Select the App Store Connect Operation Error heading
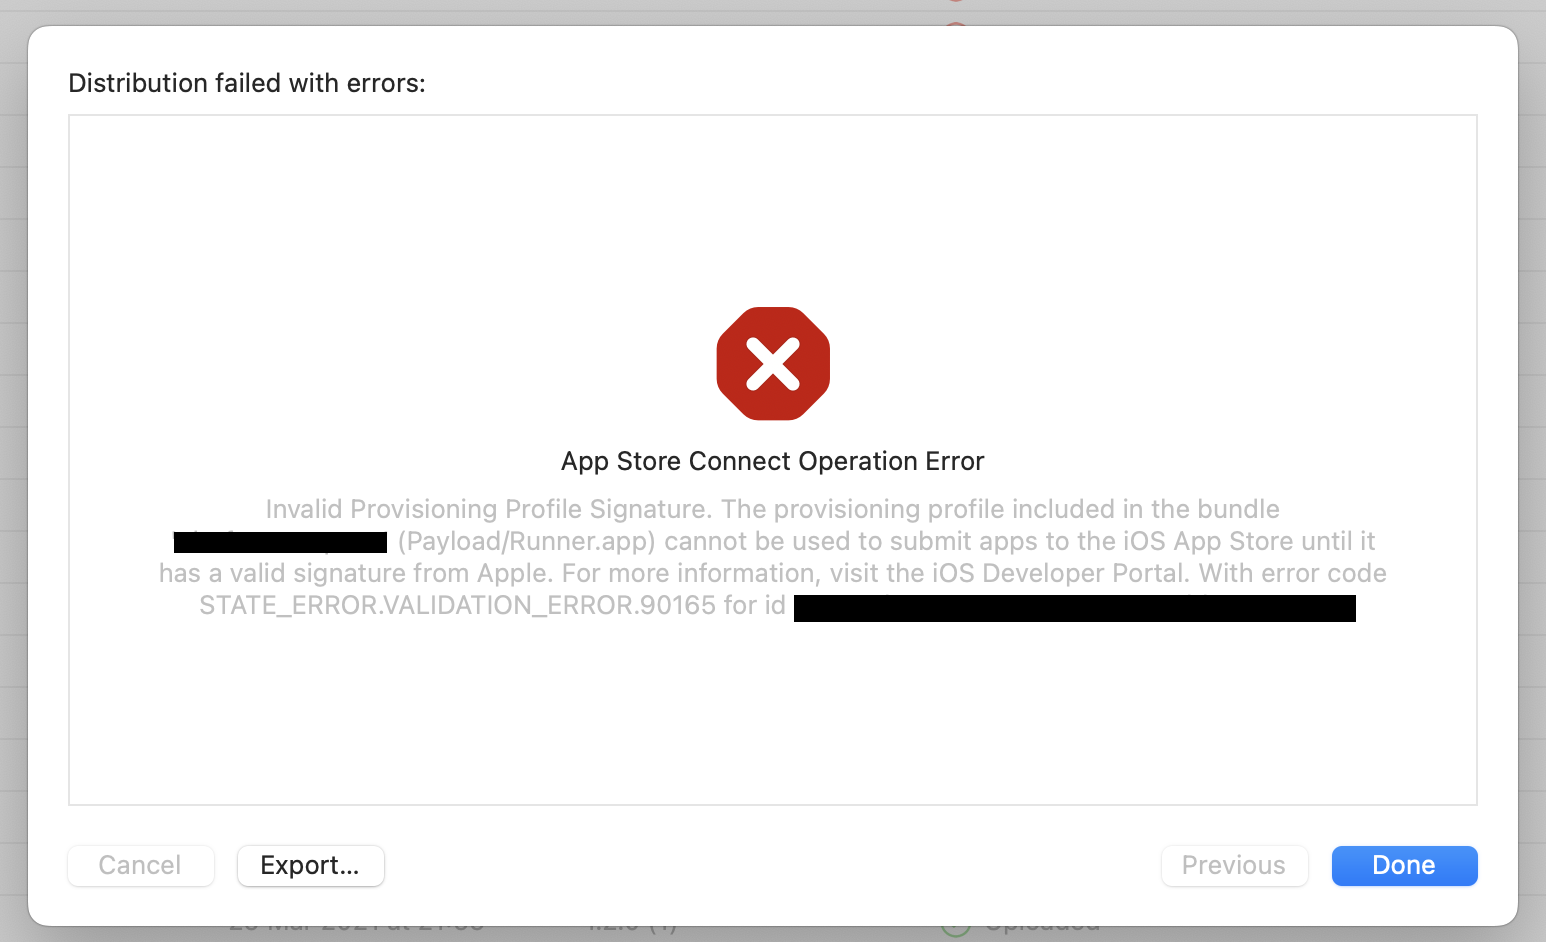The height and width of the screenshot is (942, 1546). 772,461
